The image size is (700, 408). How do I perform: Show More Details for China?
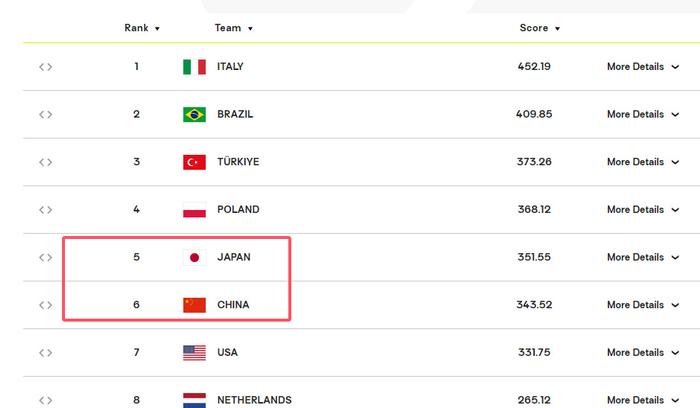(643, 305)
